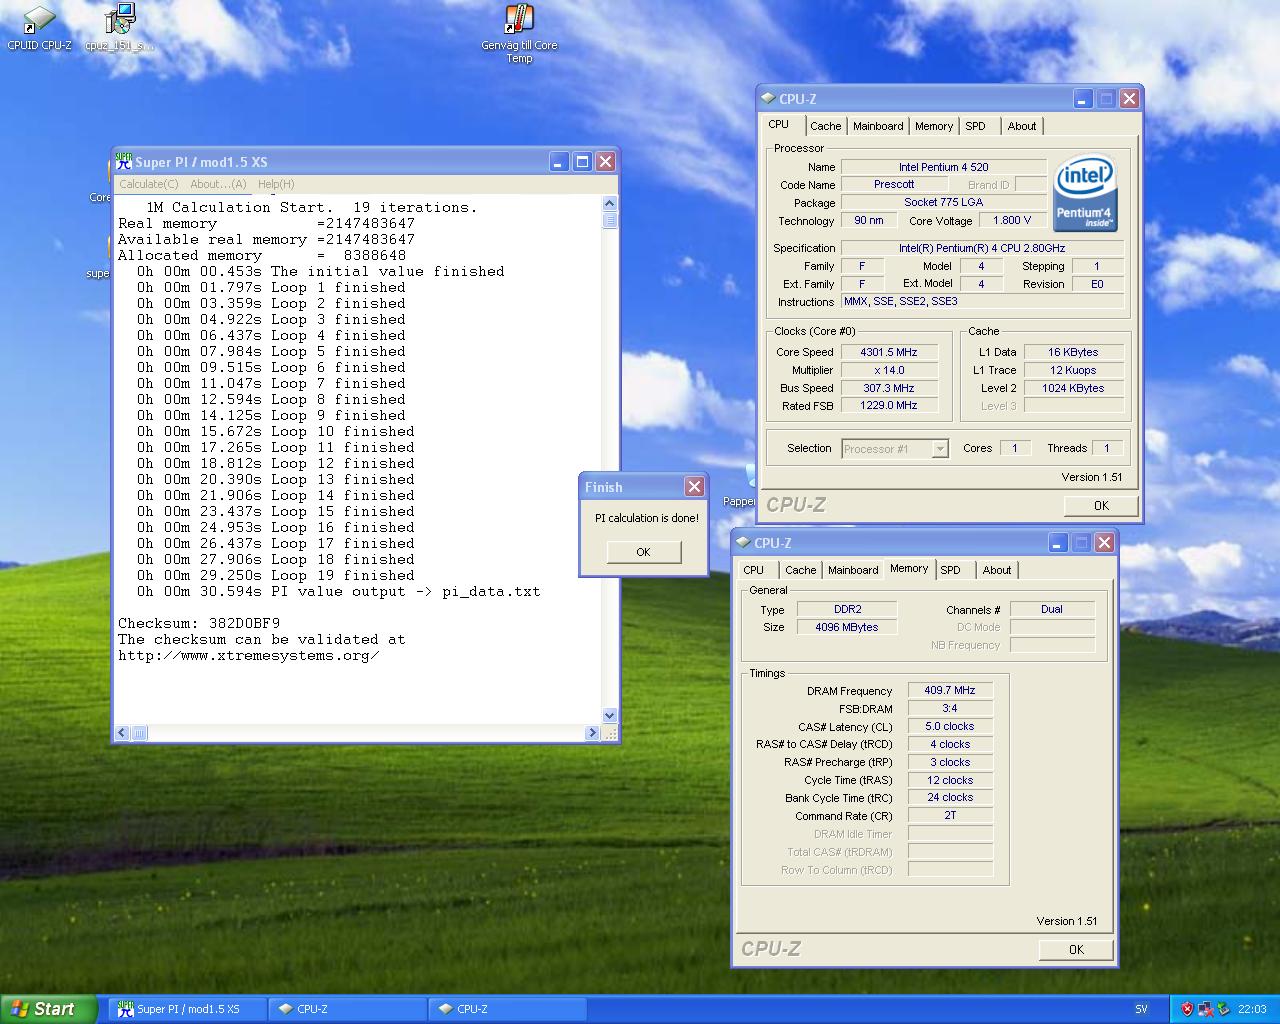Viewport: 1280px width, 1024px height.
Task: Click the top CPU-Z window title icon
Action: pyautogui.click(x=768, y=98)
